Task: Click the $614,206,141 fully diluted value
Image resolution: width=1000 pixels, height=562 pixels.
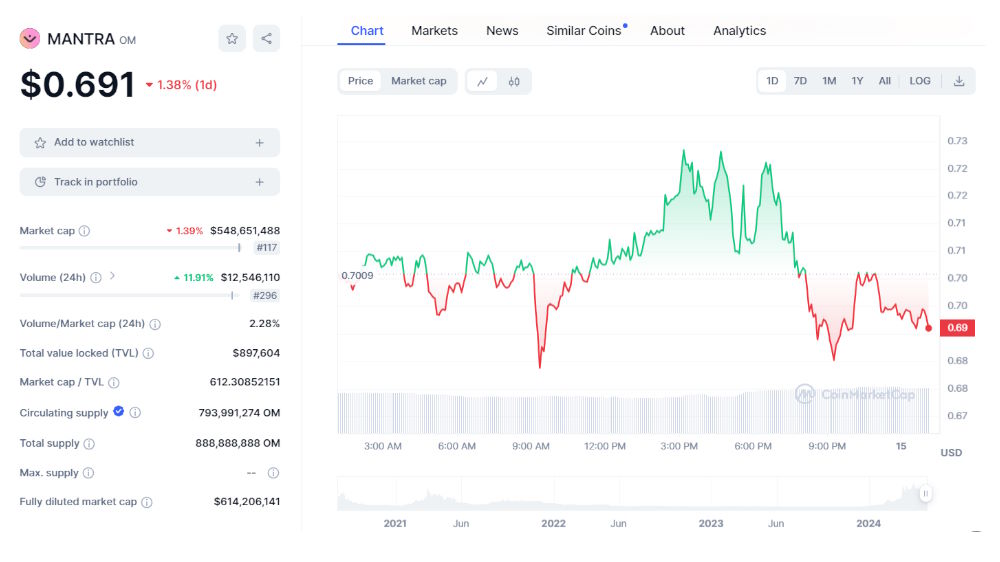Action: click(x=247, y=502)
